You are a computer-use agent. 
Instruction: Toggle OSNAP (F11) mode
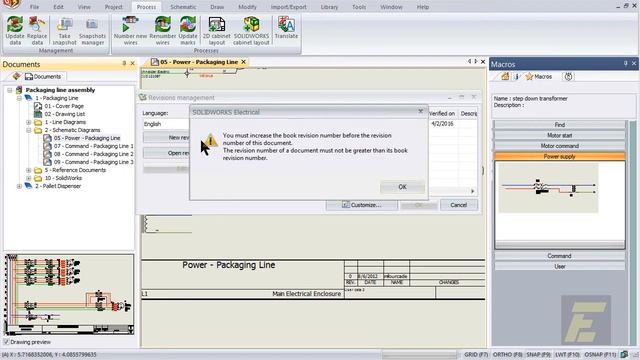click(600, 355)
